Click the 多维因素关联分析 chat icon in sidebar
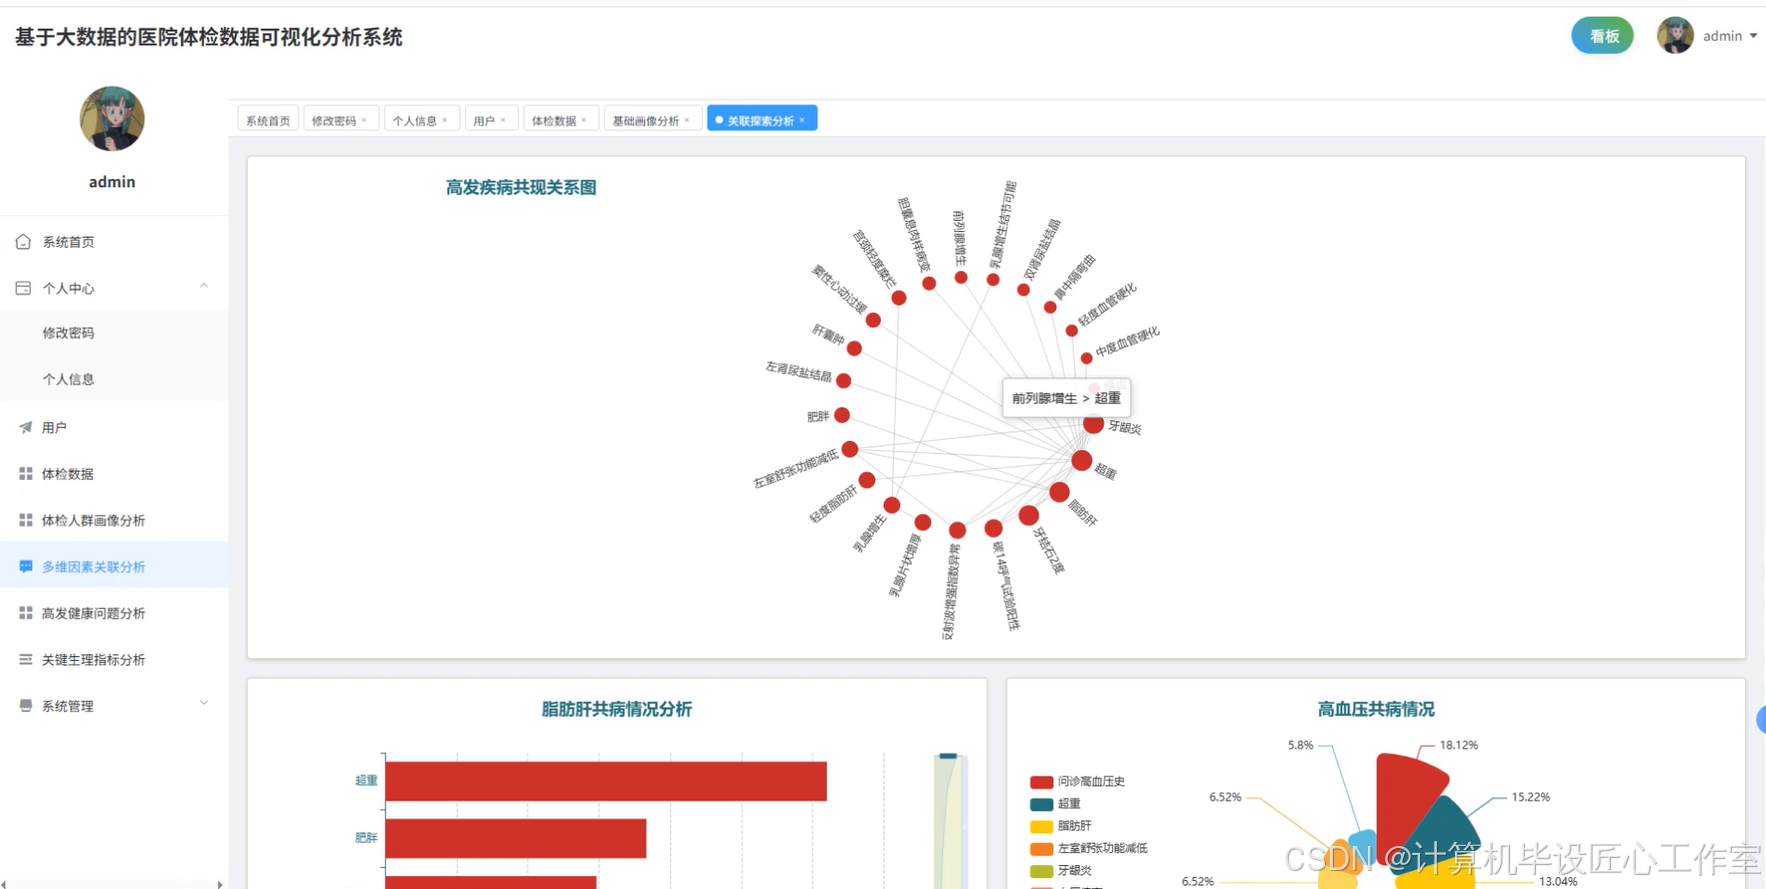 click(x=25, y=566)
